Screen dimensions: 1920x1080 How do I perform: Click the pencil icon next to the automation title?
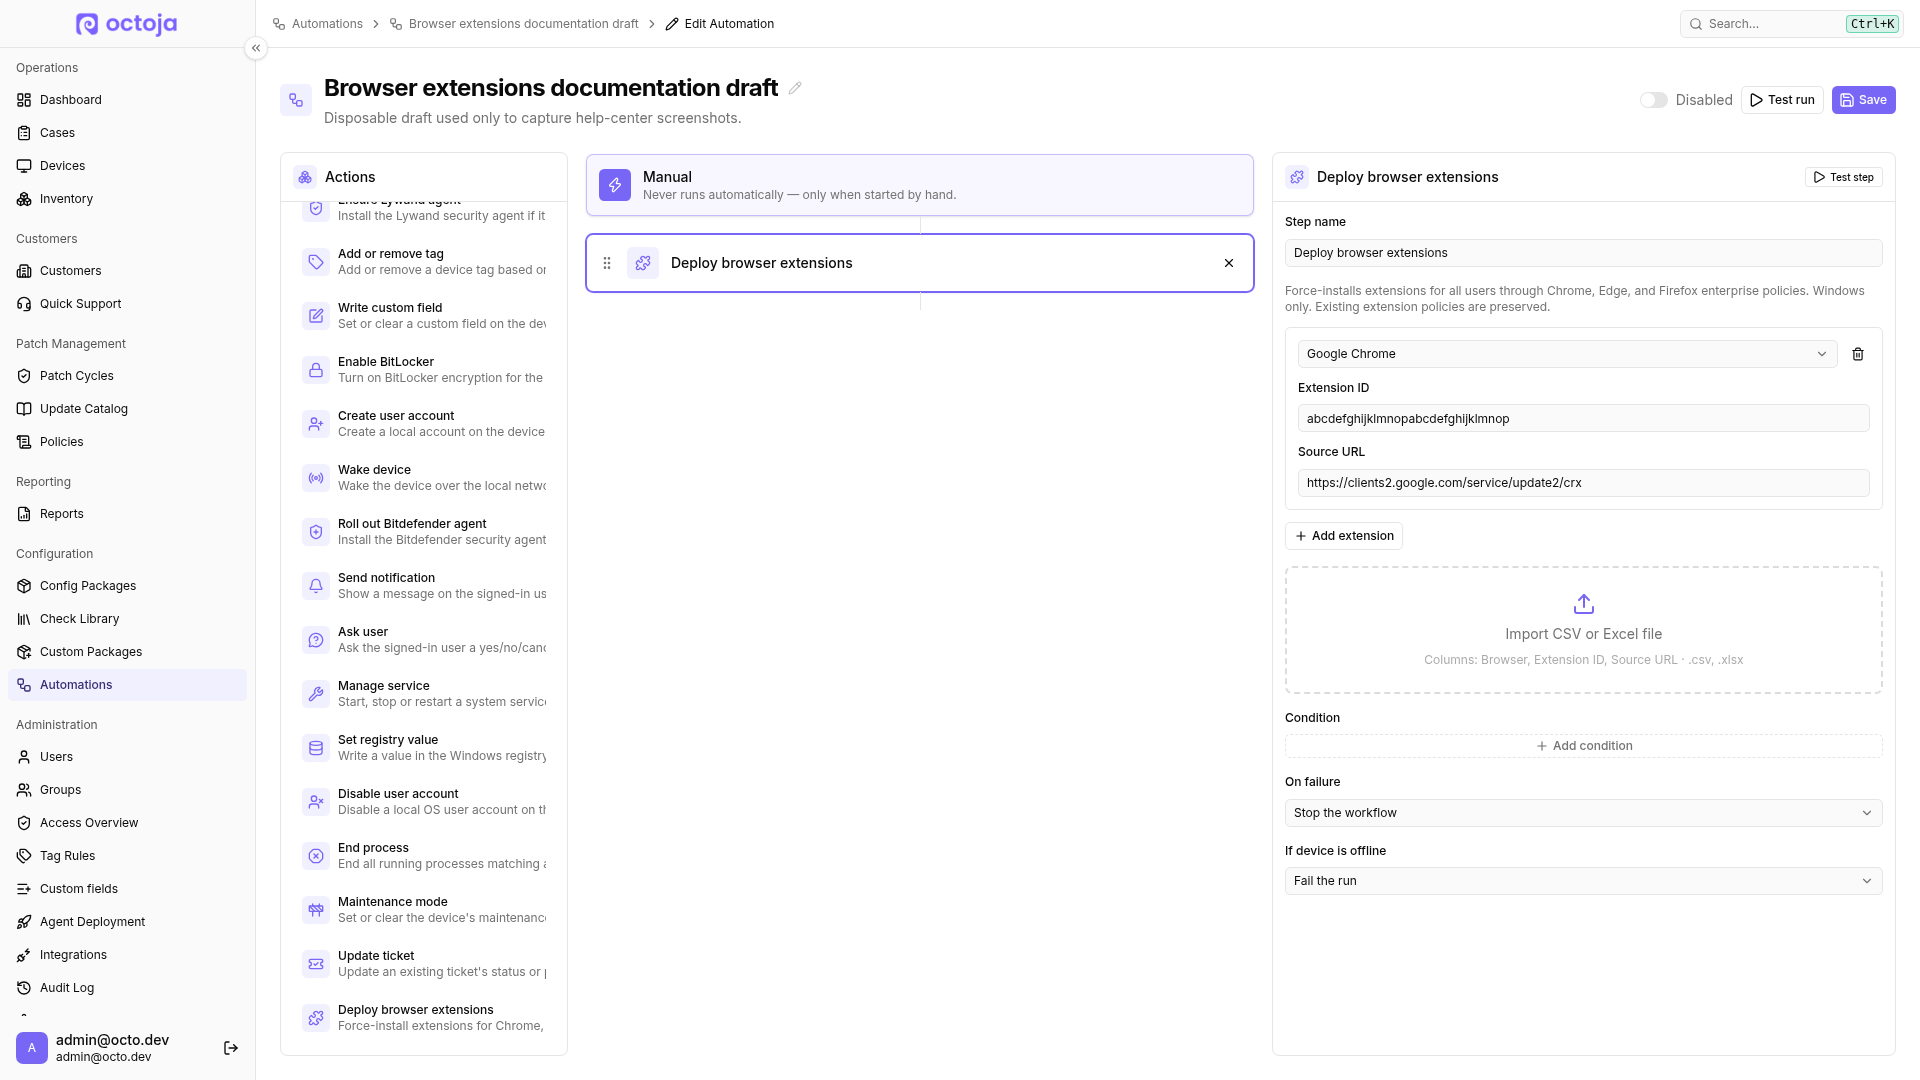point(795,88)
